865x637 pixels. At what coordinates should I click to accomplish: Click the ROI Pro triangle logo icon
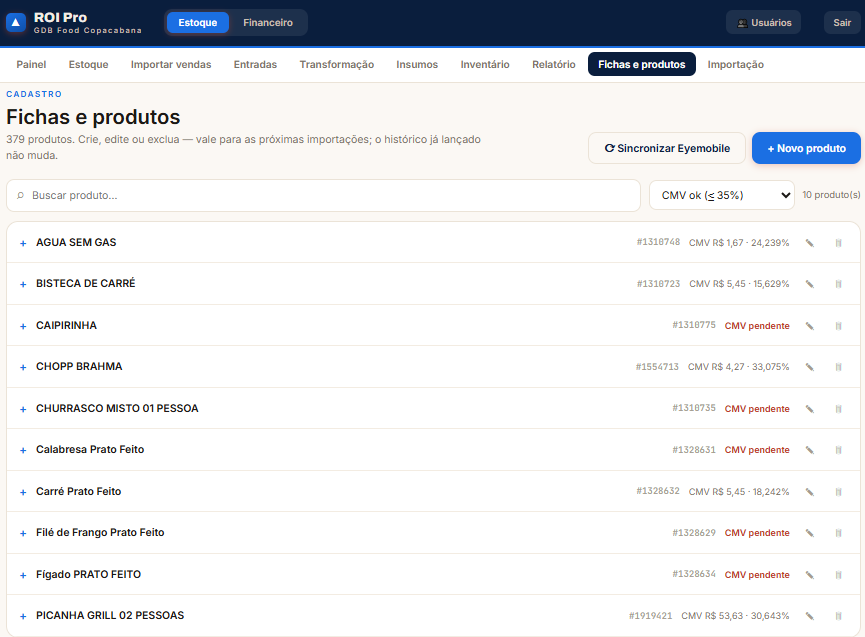pyautogui.click(x=15, y=23)
